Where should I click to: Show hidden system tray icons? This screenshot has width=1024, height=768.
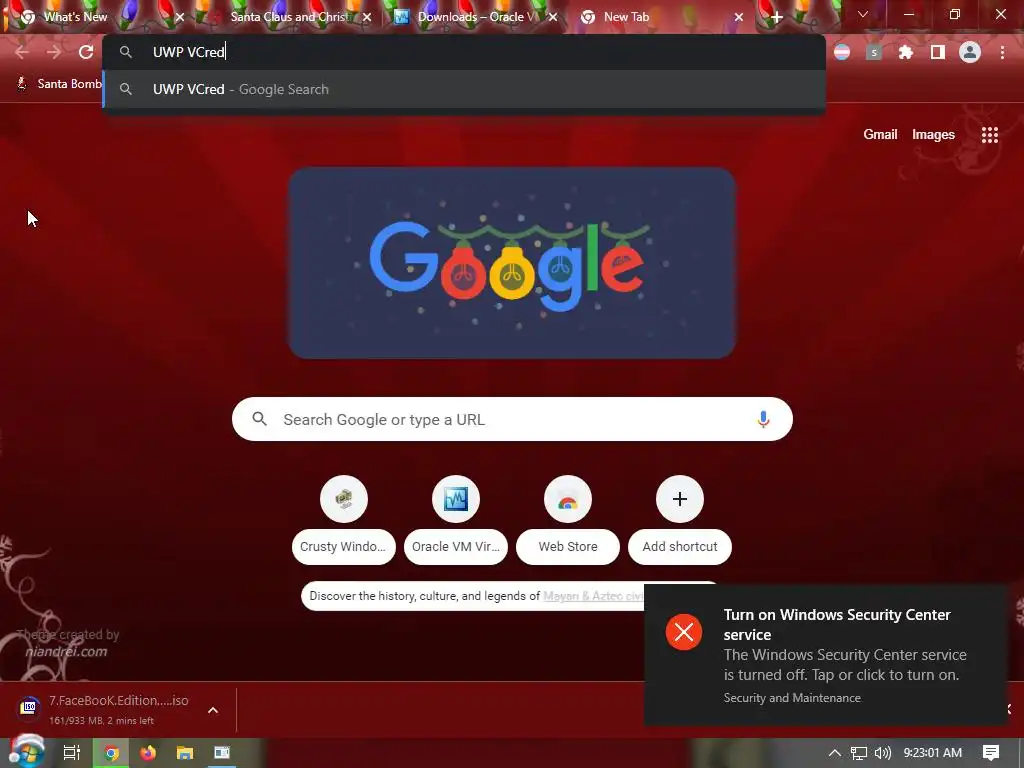pyautogui.click(x=834, y=753)
